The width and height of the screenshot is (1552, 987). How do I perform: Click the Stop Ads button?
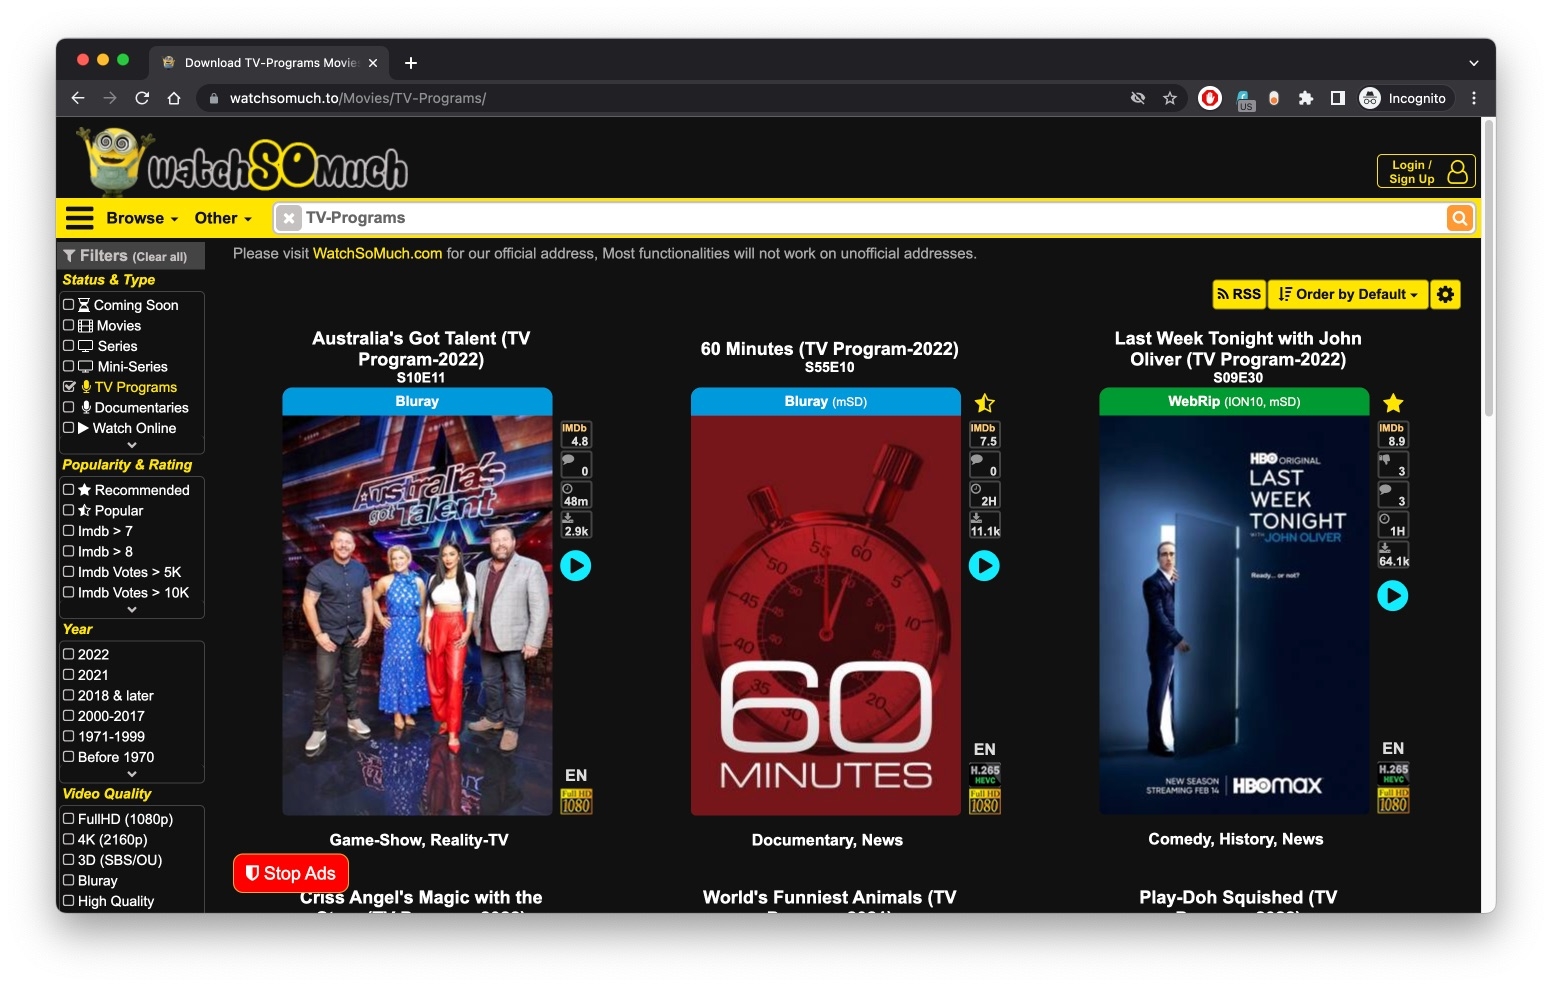[x=291, y=873]
